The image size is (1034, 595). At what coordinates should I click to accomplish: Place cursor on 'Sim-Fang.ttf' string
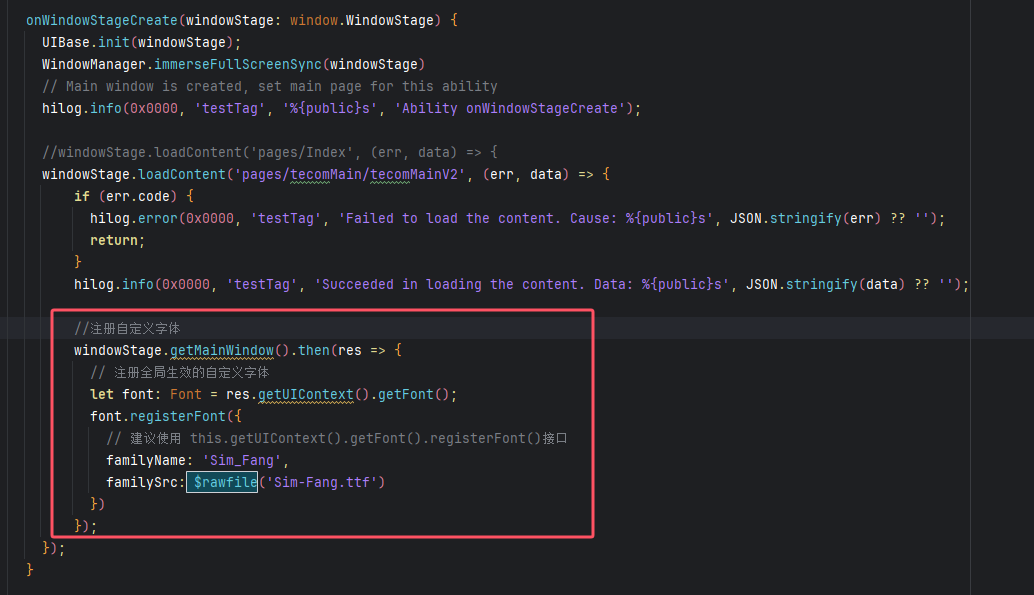coord(322,482)
